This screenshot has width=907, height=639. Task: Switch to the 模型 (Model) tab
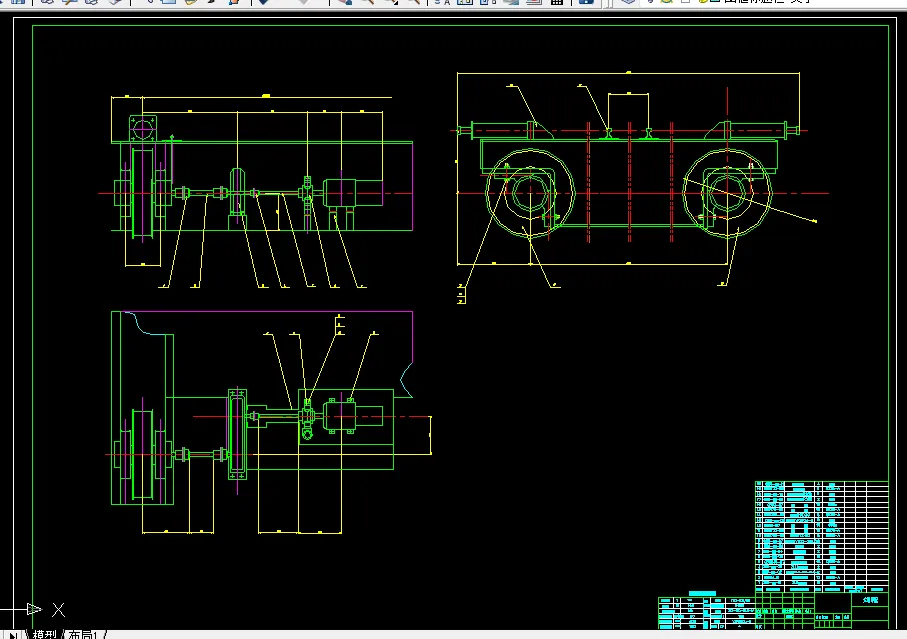tap(44, 634)
